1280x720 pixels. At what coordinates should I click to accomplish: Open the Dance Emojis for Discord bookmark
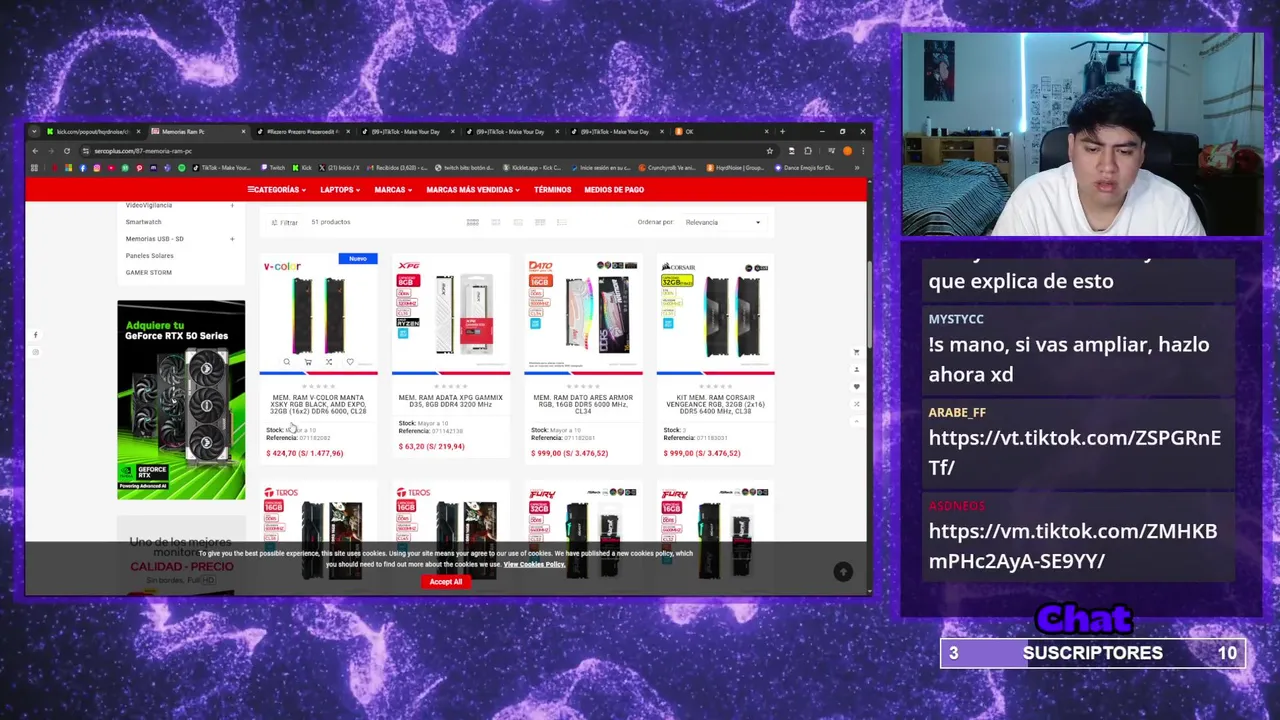point(804,168)
